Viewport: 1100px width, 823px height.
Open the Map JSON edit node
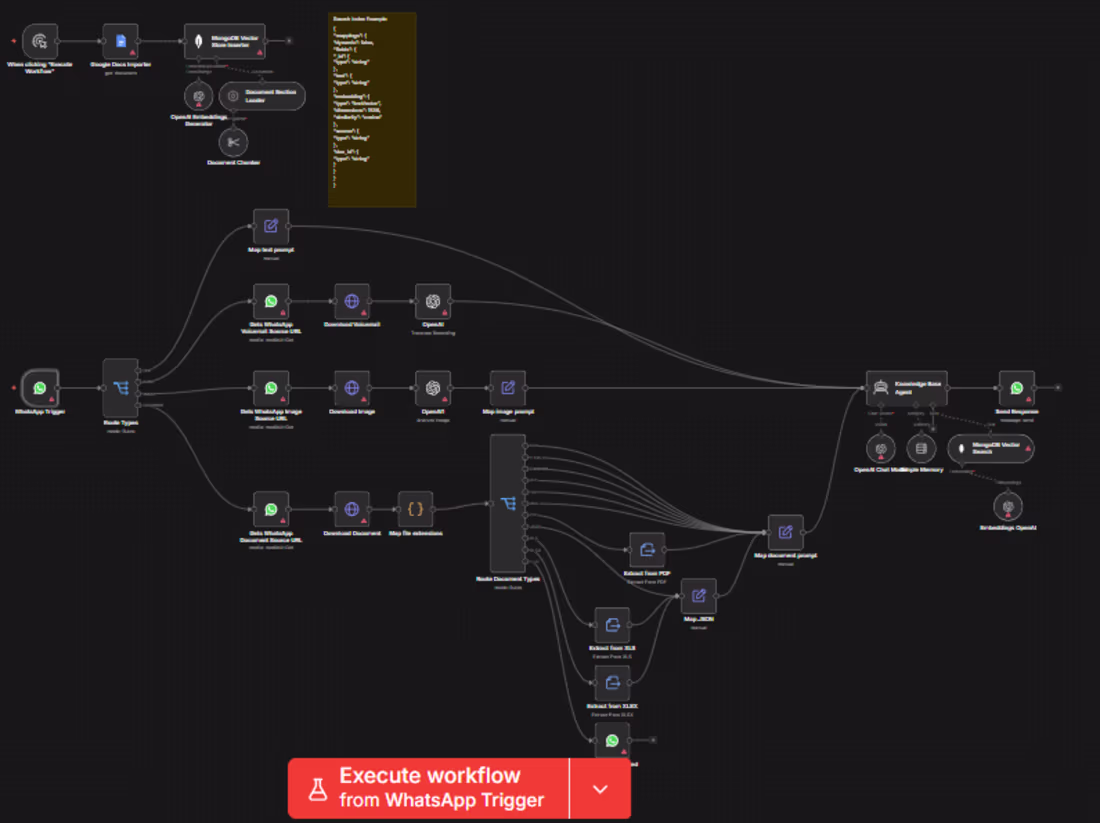[x=699, y=596]
